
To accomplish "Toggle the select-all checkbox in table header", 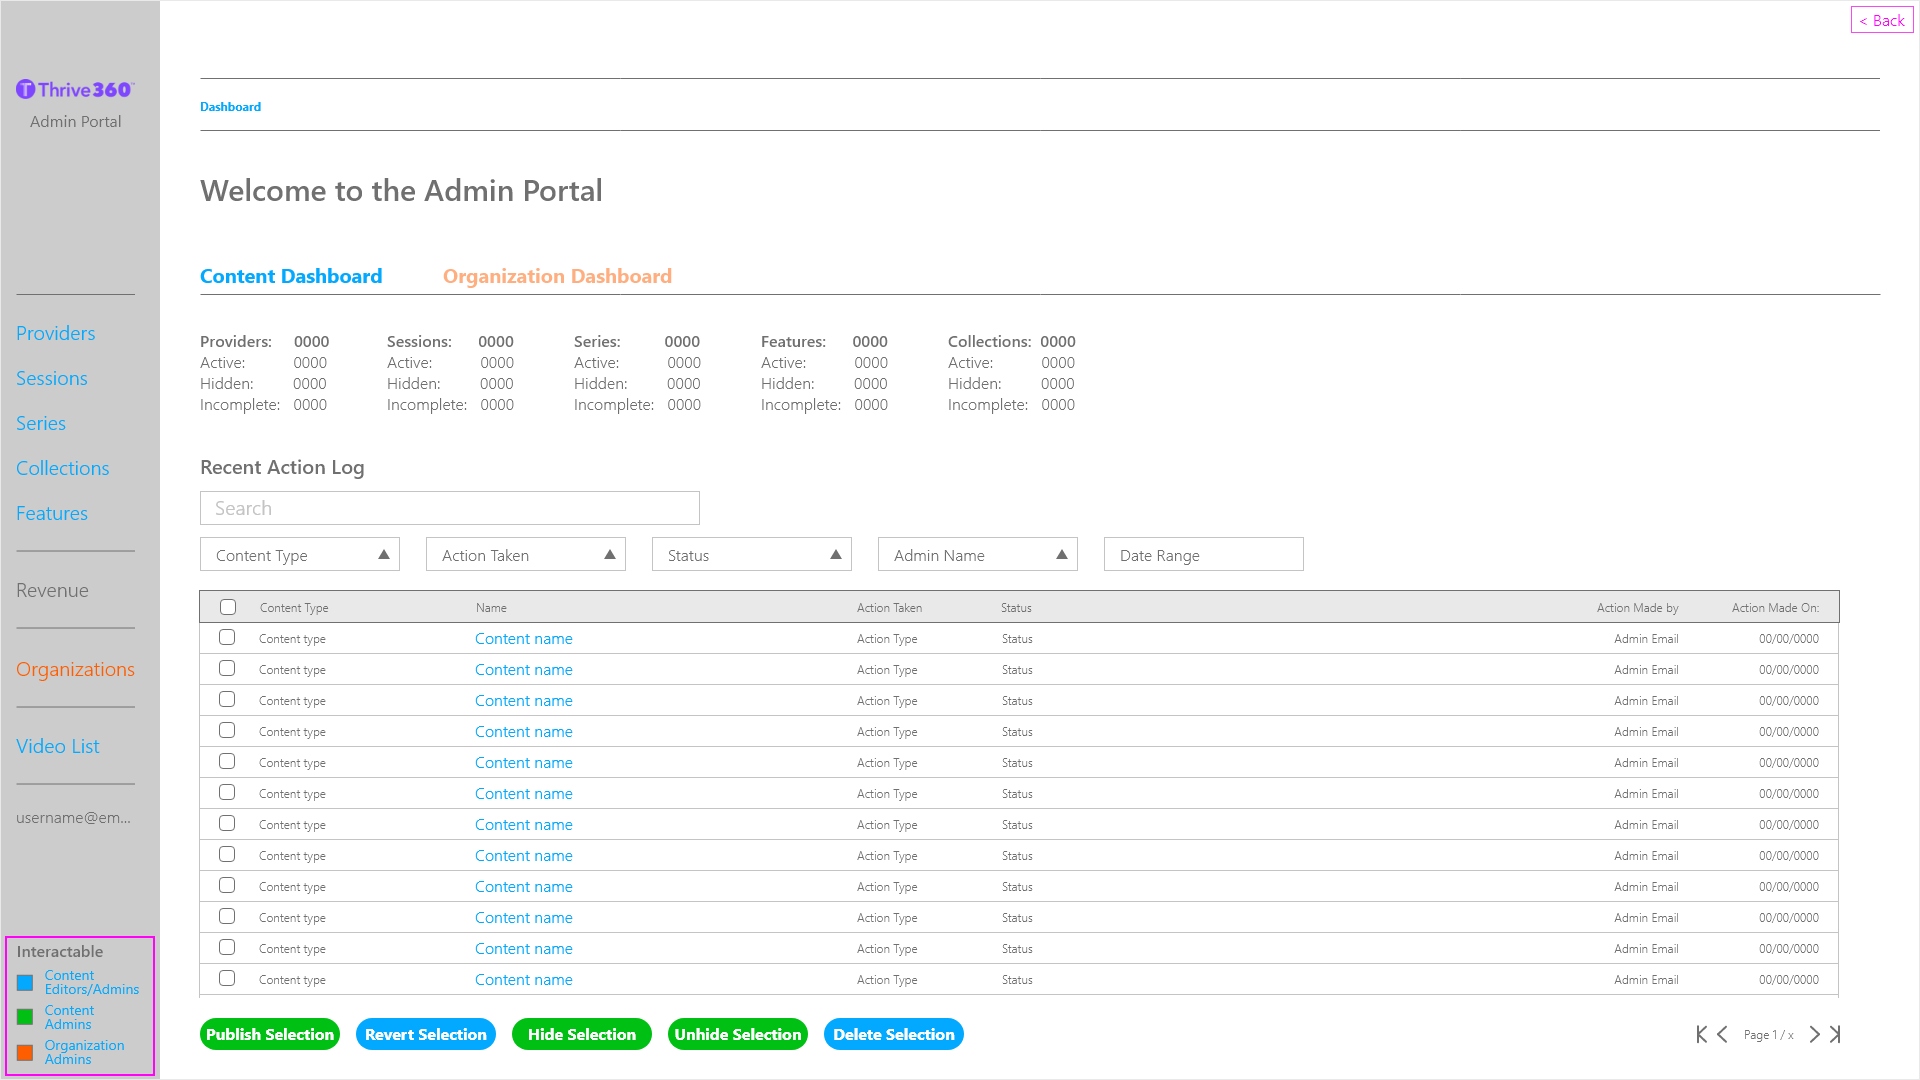I will [x=228, y=607].
